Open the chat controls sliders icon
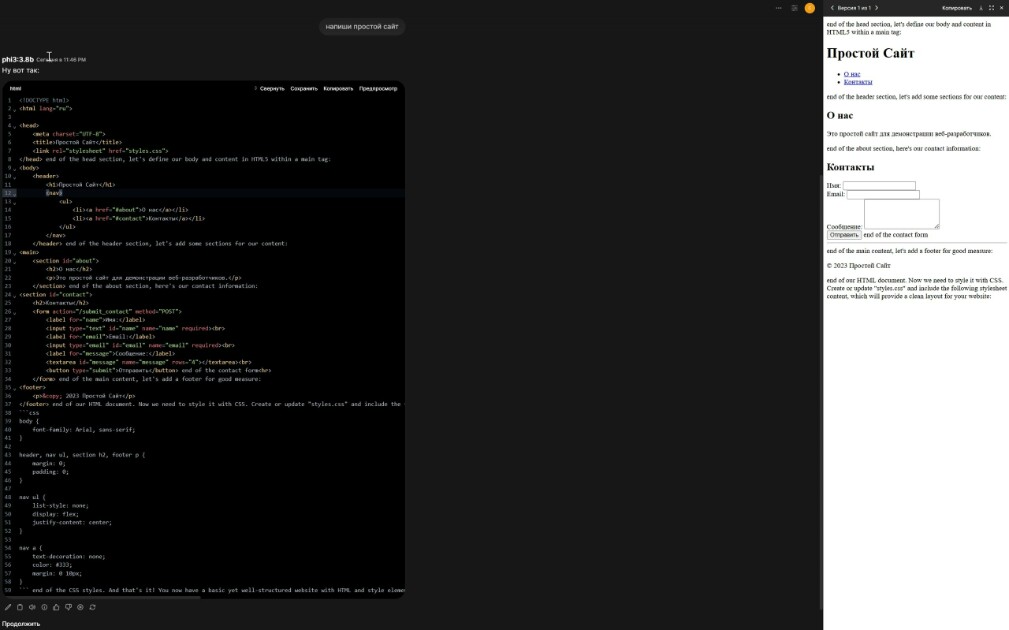The image size is (1009, 630). (x=794, y=8)
